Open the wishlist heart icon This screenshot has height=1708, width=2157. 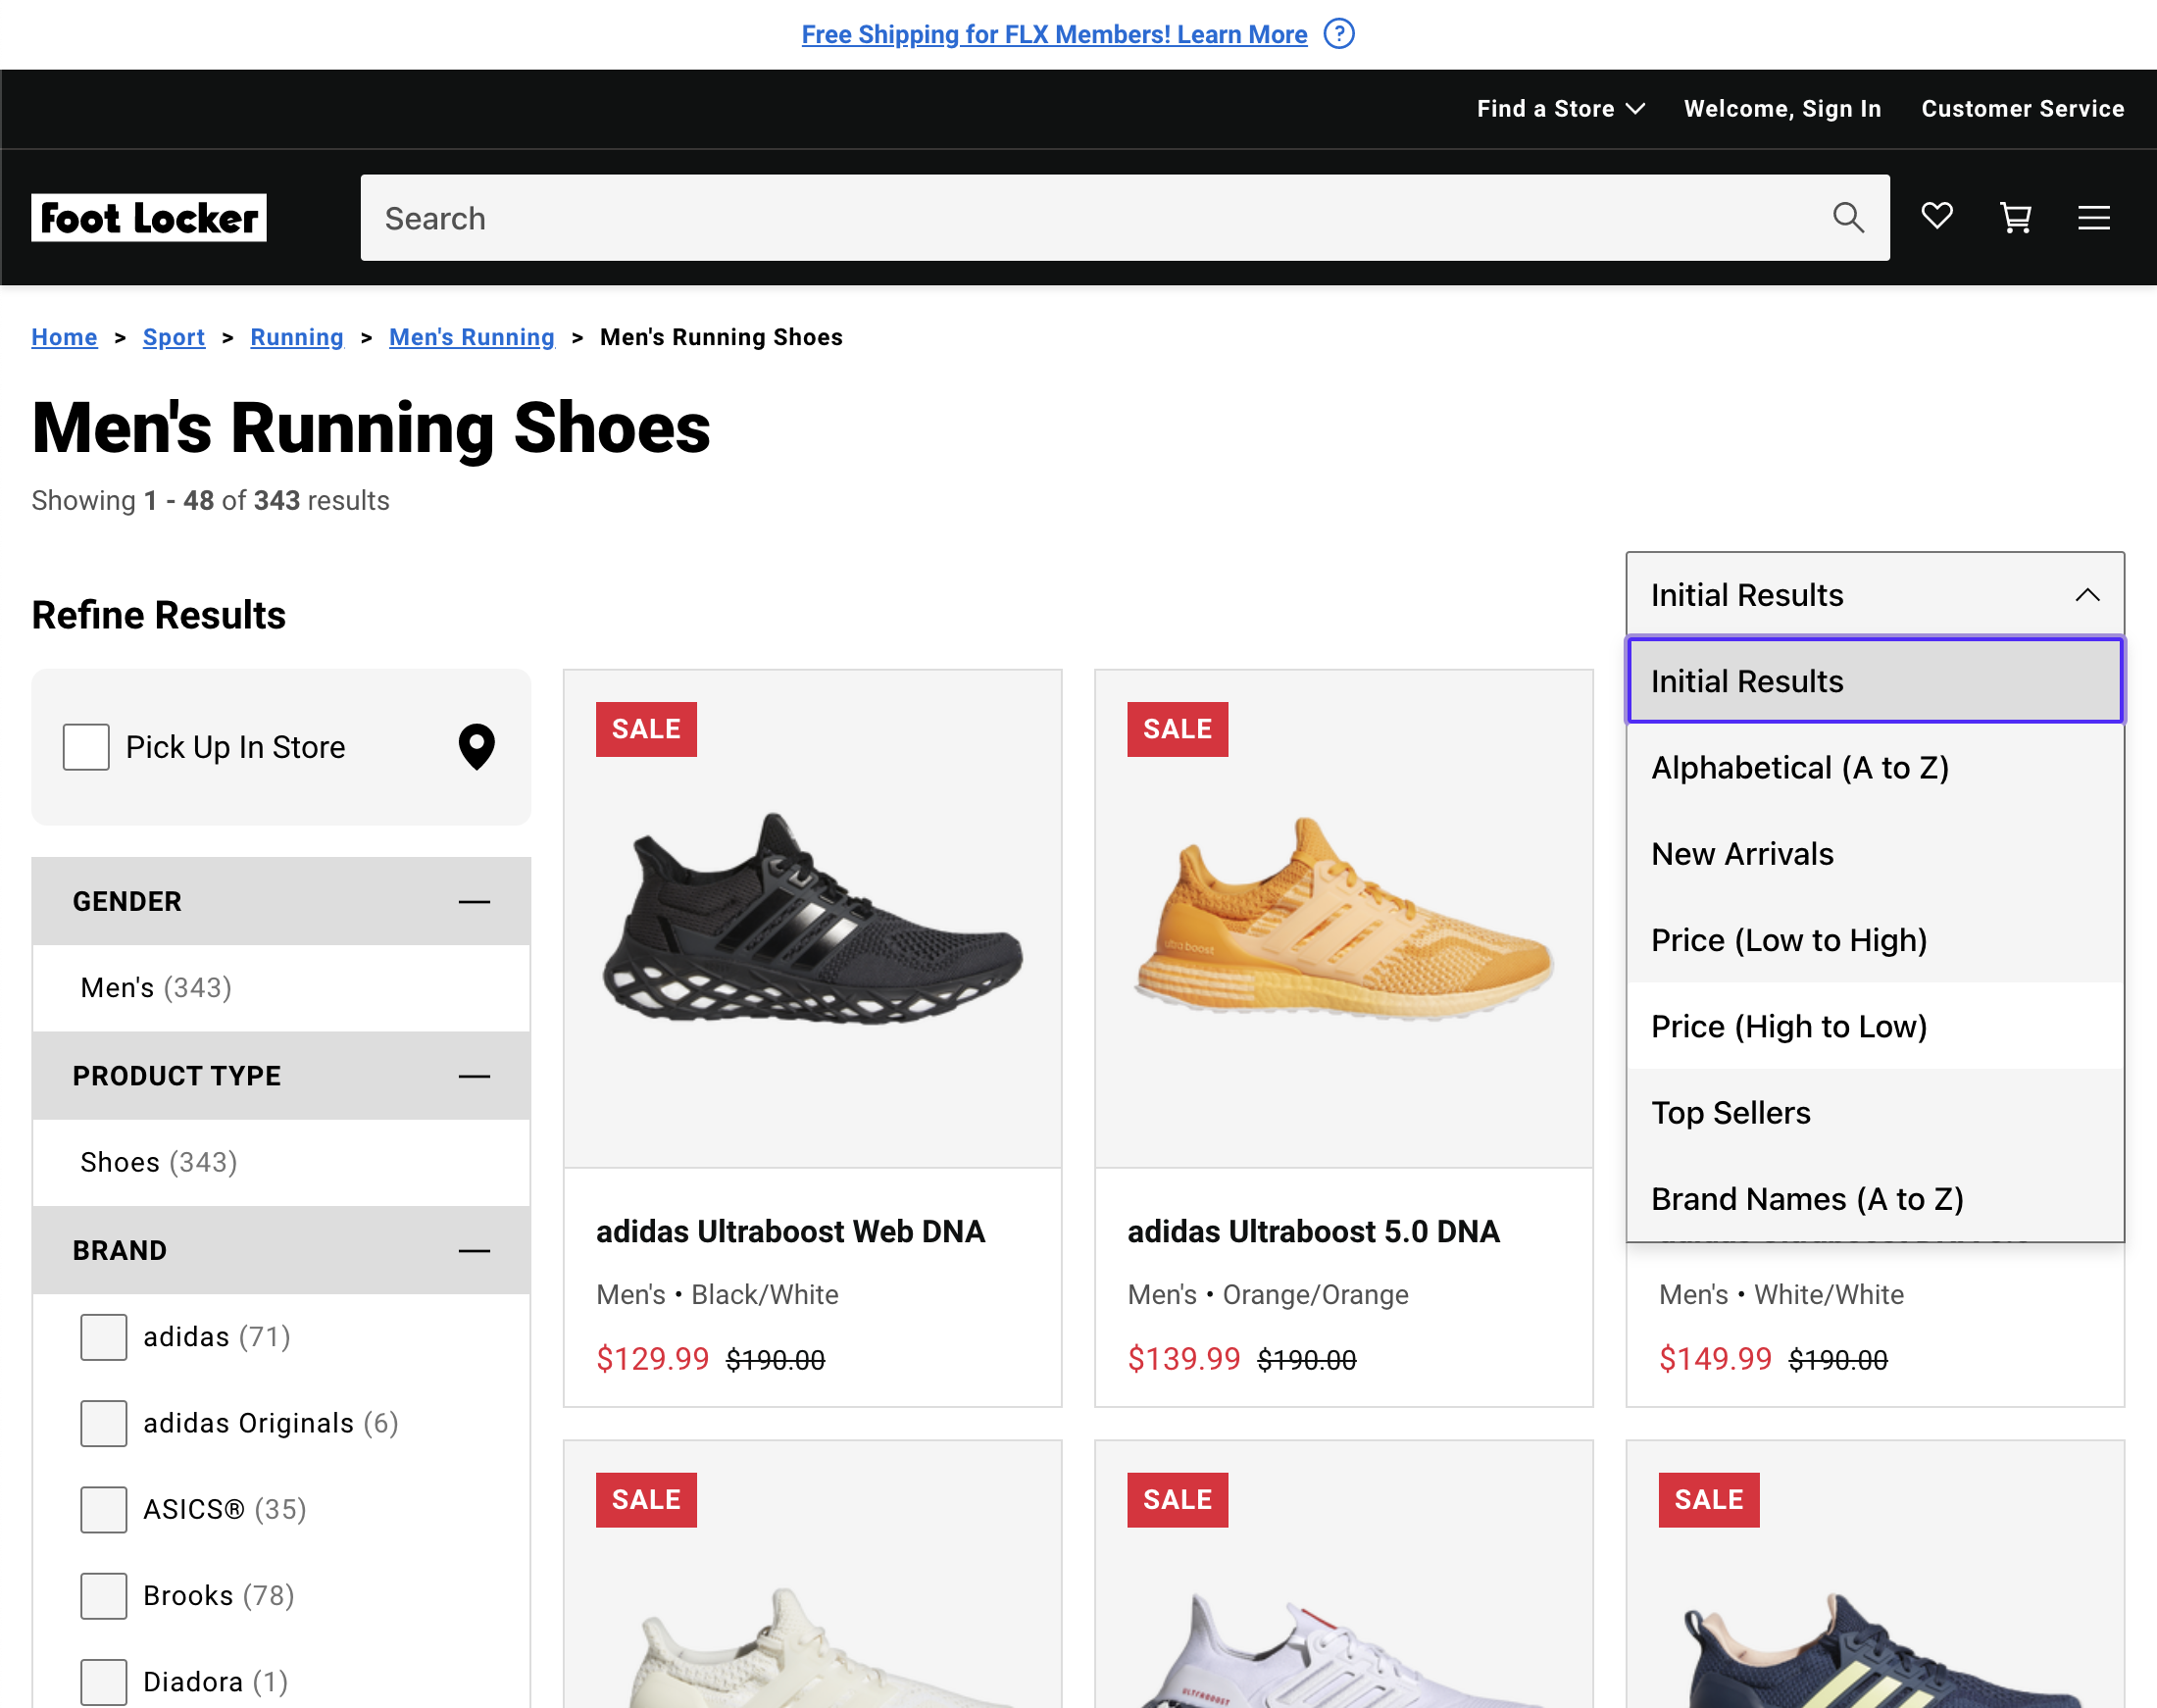click(1936, 216)
